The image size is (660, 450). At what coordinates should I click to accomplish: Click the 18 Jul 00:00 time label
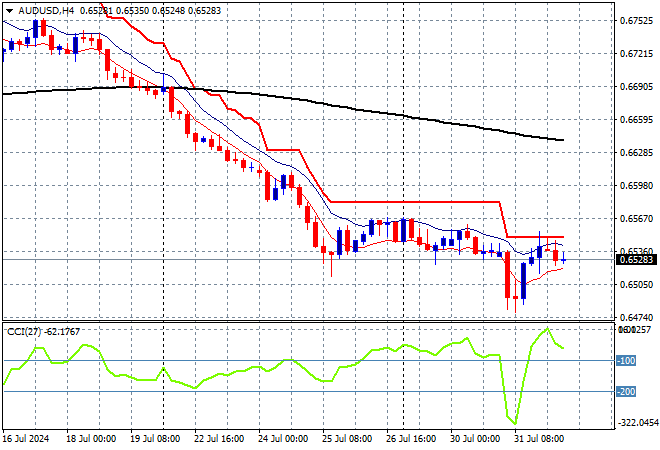[x=91, y=439]
